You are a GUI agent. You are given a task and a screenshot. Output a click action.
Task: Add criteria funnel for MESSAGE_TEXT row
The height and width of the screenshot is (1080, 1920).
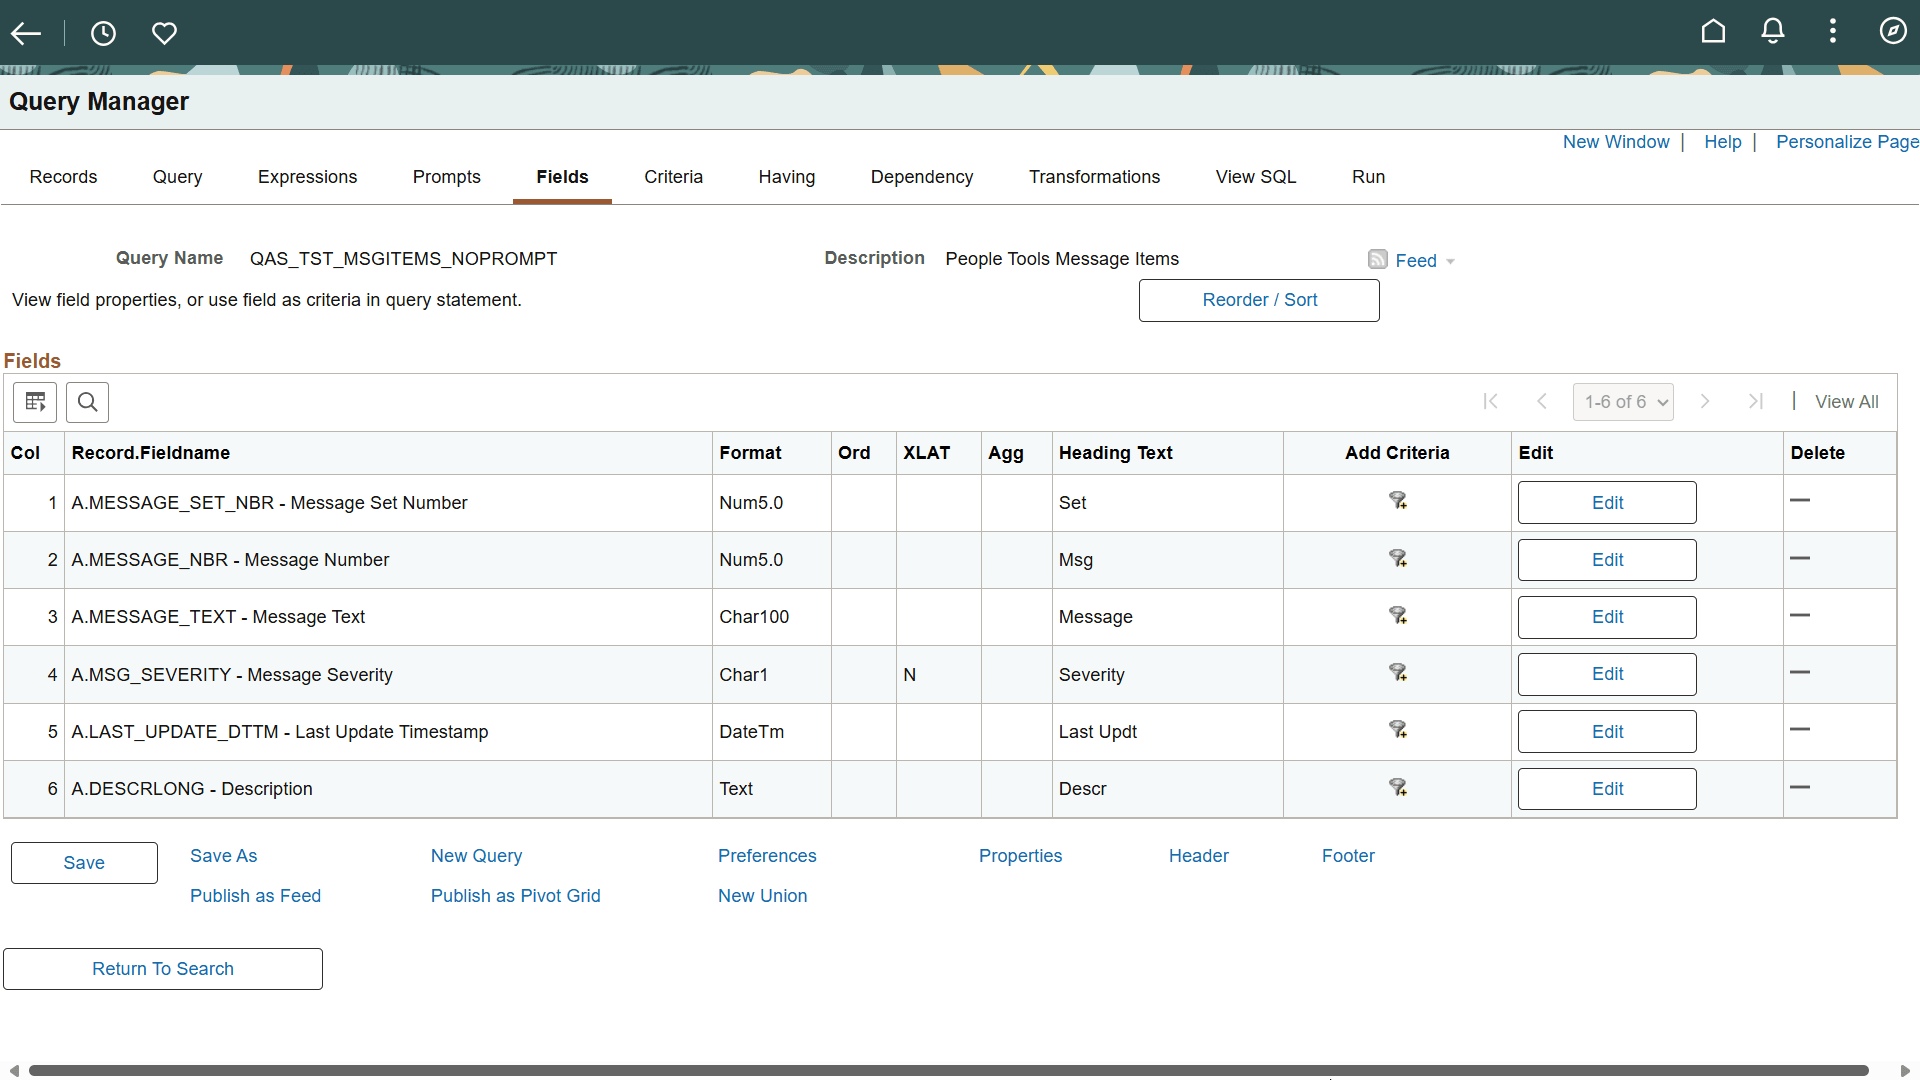1397,615
